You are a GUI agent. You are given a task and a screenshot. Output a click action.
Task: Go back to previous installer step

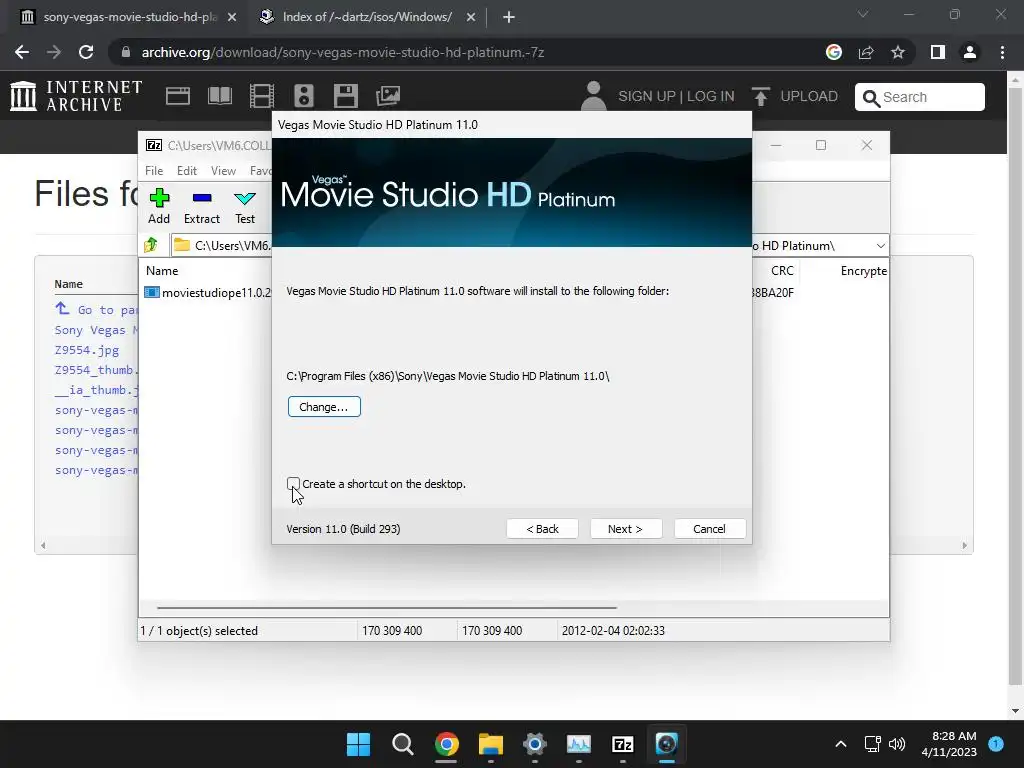tap(542, 529)
